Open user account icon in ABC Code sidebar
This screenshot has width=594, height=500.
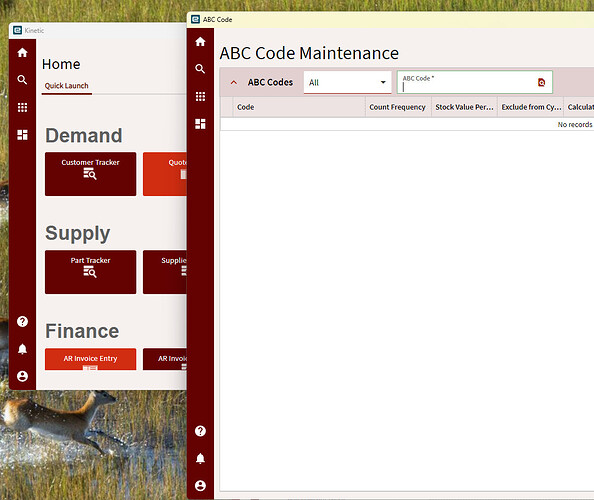(x=200, y=486)
